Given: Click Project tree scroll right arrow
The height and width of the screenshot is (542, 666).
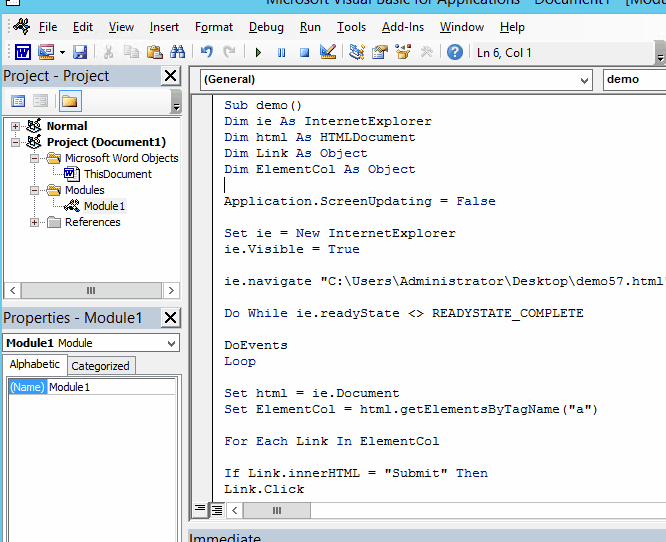Looking at the screenshot, I should (x=171, y=291).
